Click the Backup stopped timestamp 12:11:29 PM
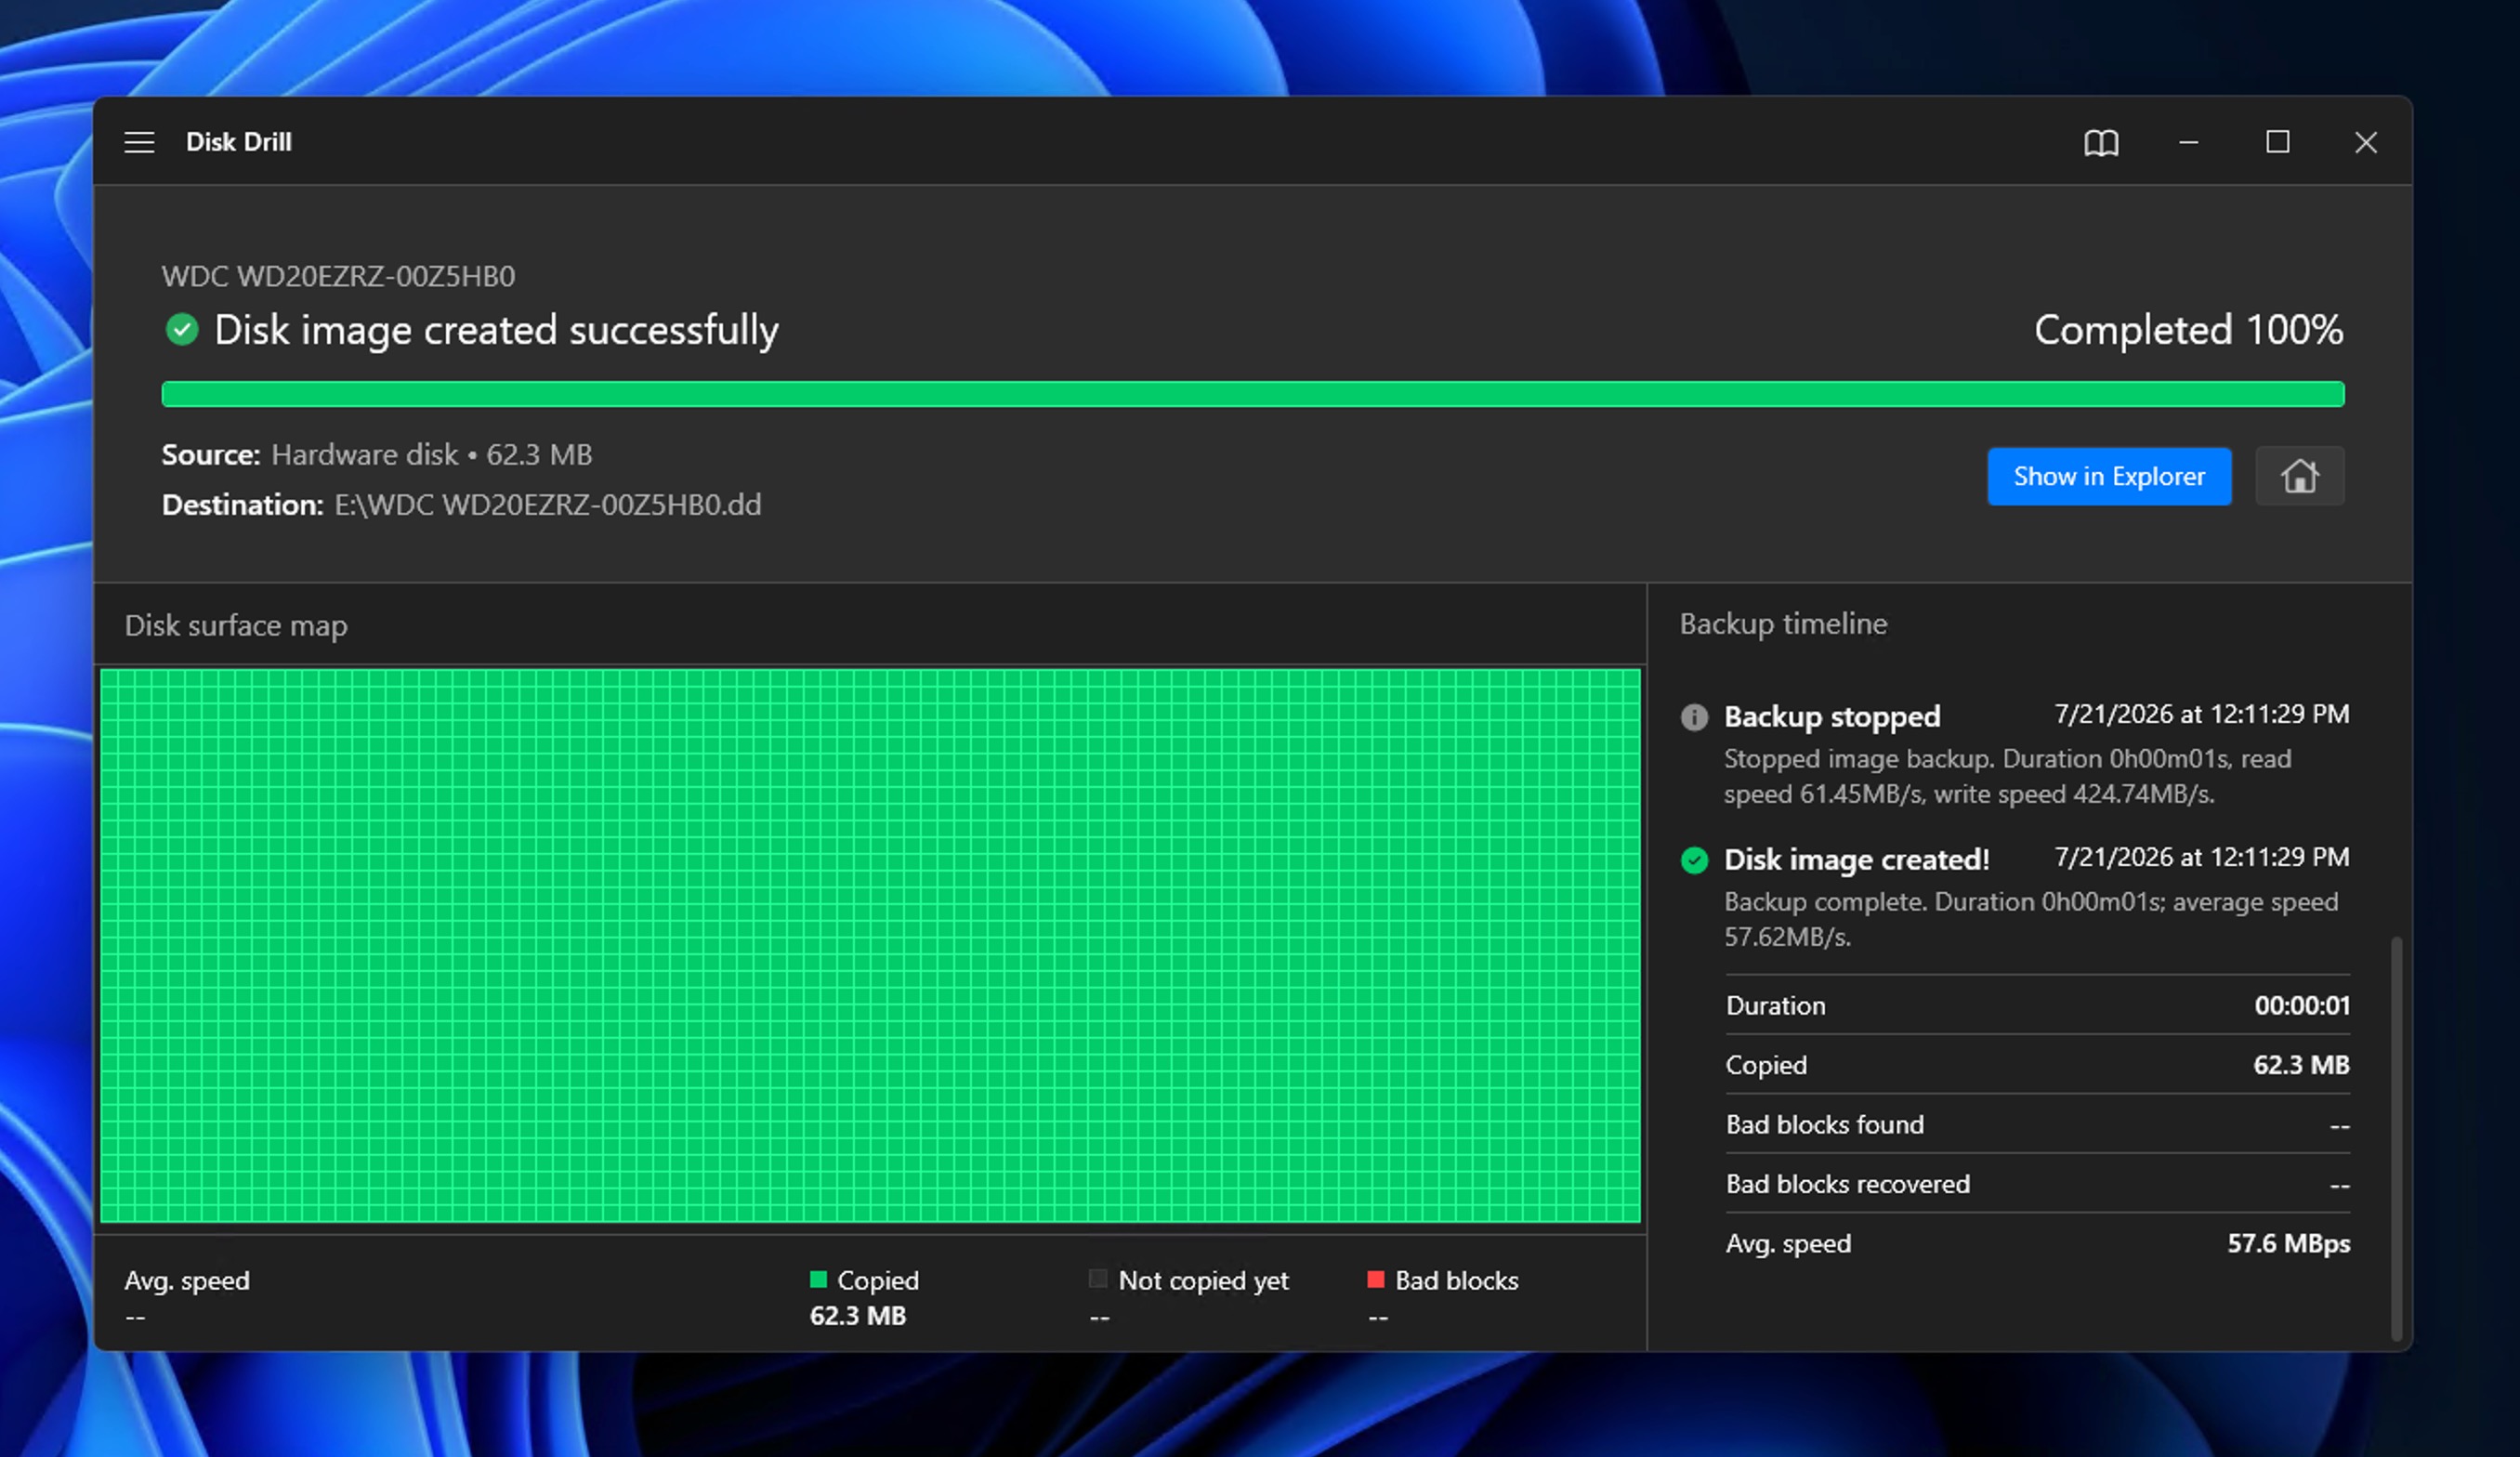 pos(2202,714)
